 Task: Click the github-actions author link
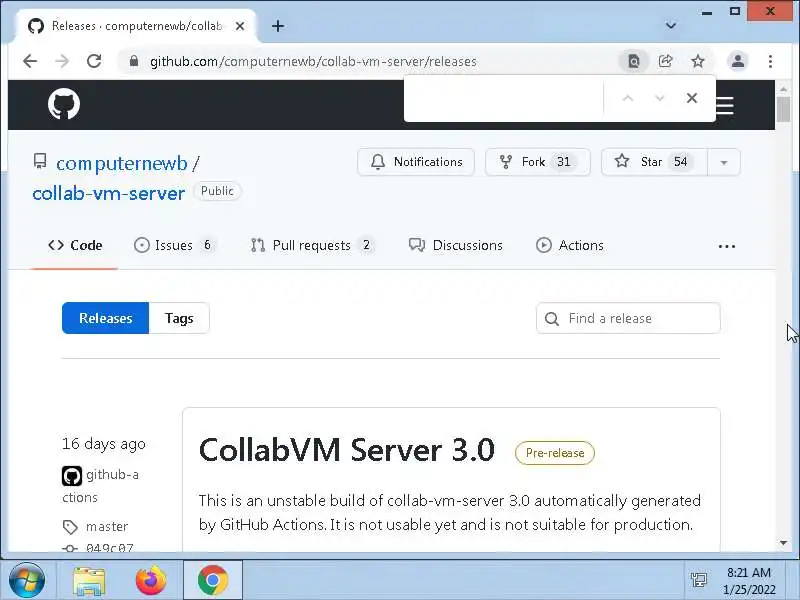101,486
